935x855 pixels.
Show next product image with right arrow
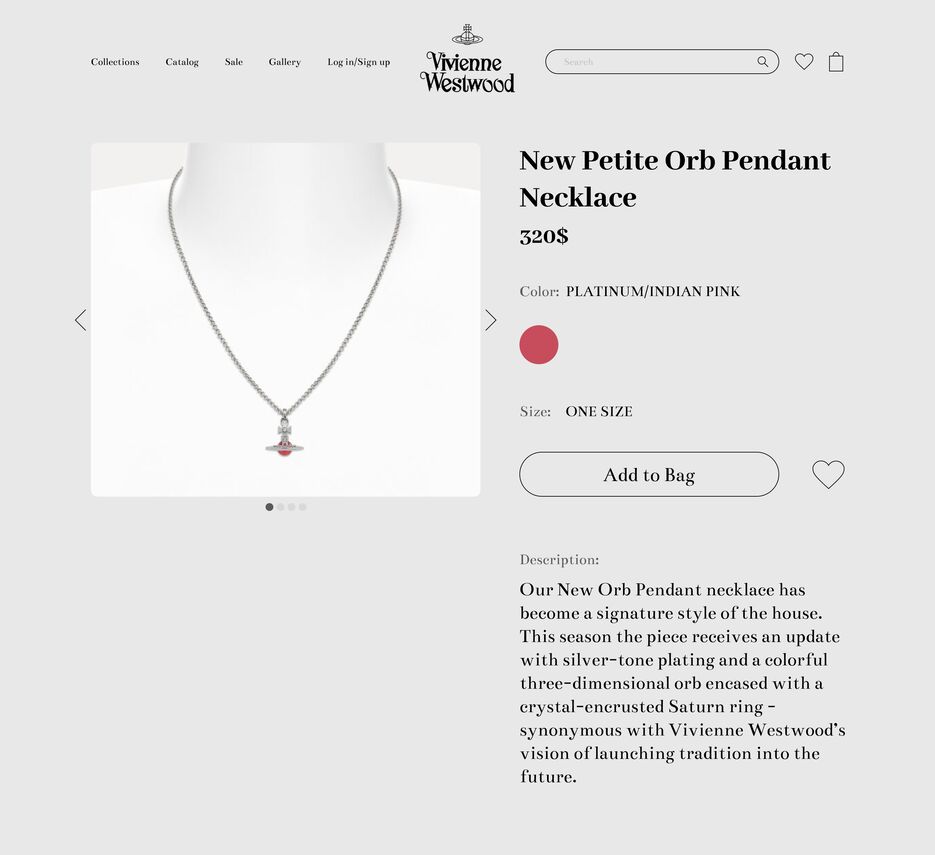click(490, 320)
